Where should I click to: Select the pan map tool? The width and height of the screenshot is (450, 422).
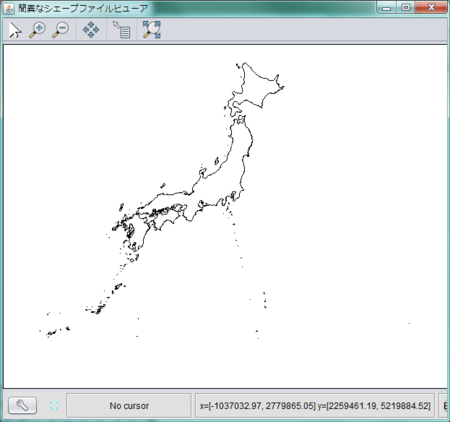pos(91,30)
